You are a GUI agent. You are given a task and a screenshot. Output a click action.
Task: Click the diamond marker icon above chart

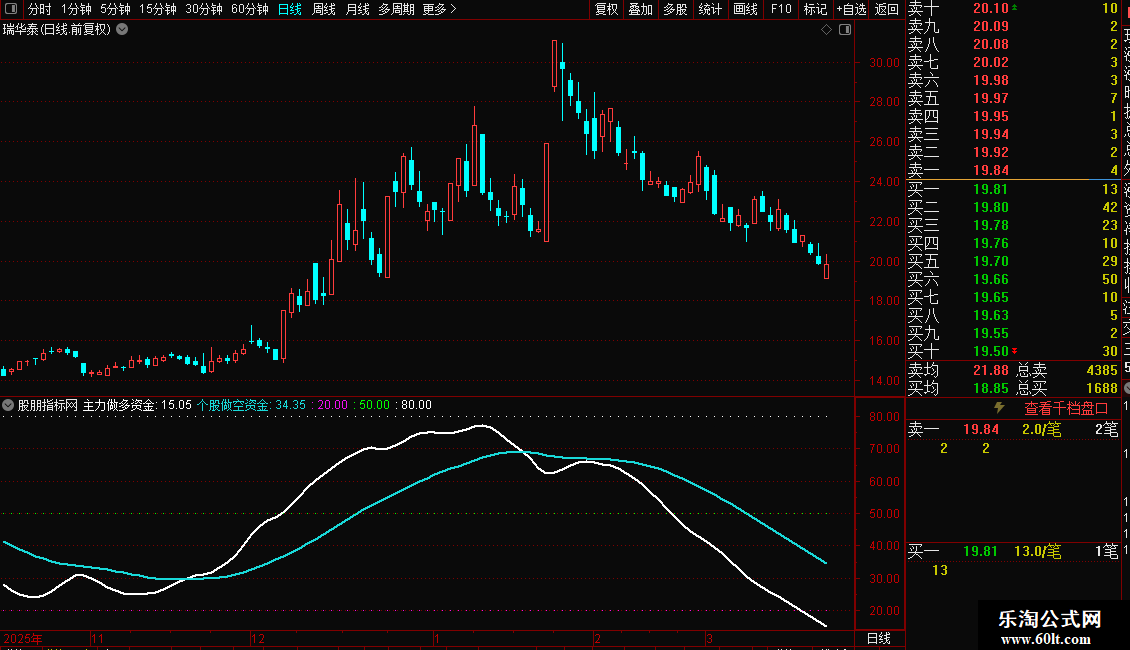click(x=827, y=30)
